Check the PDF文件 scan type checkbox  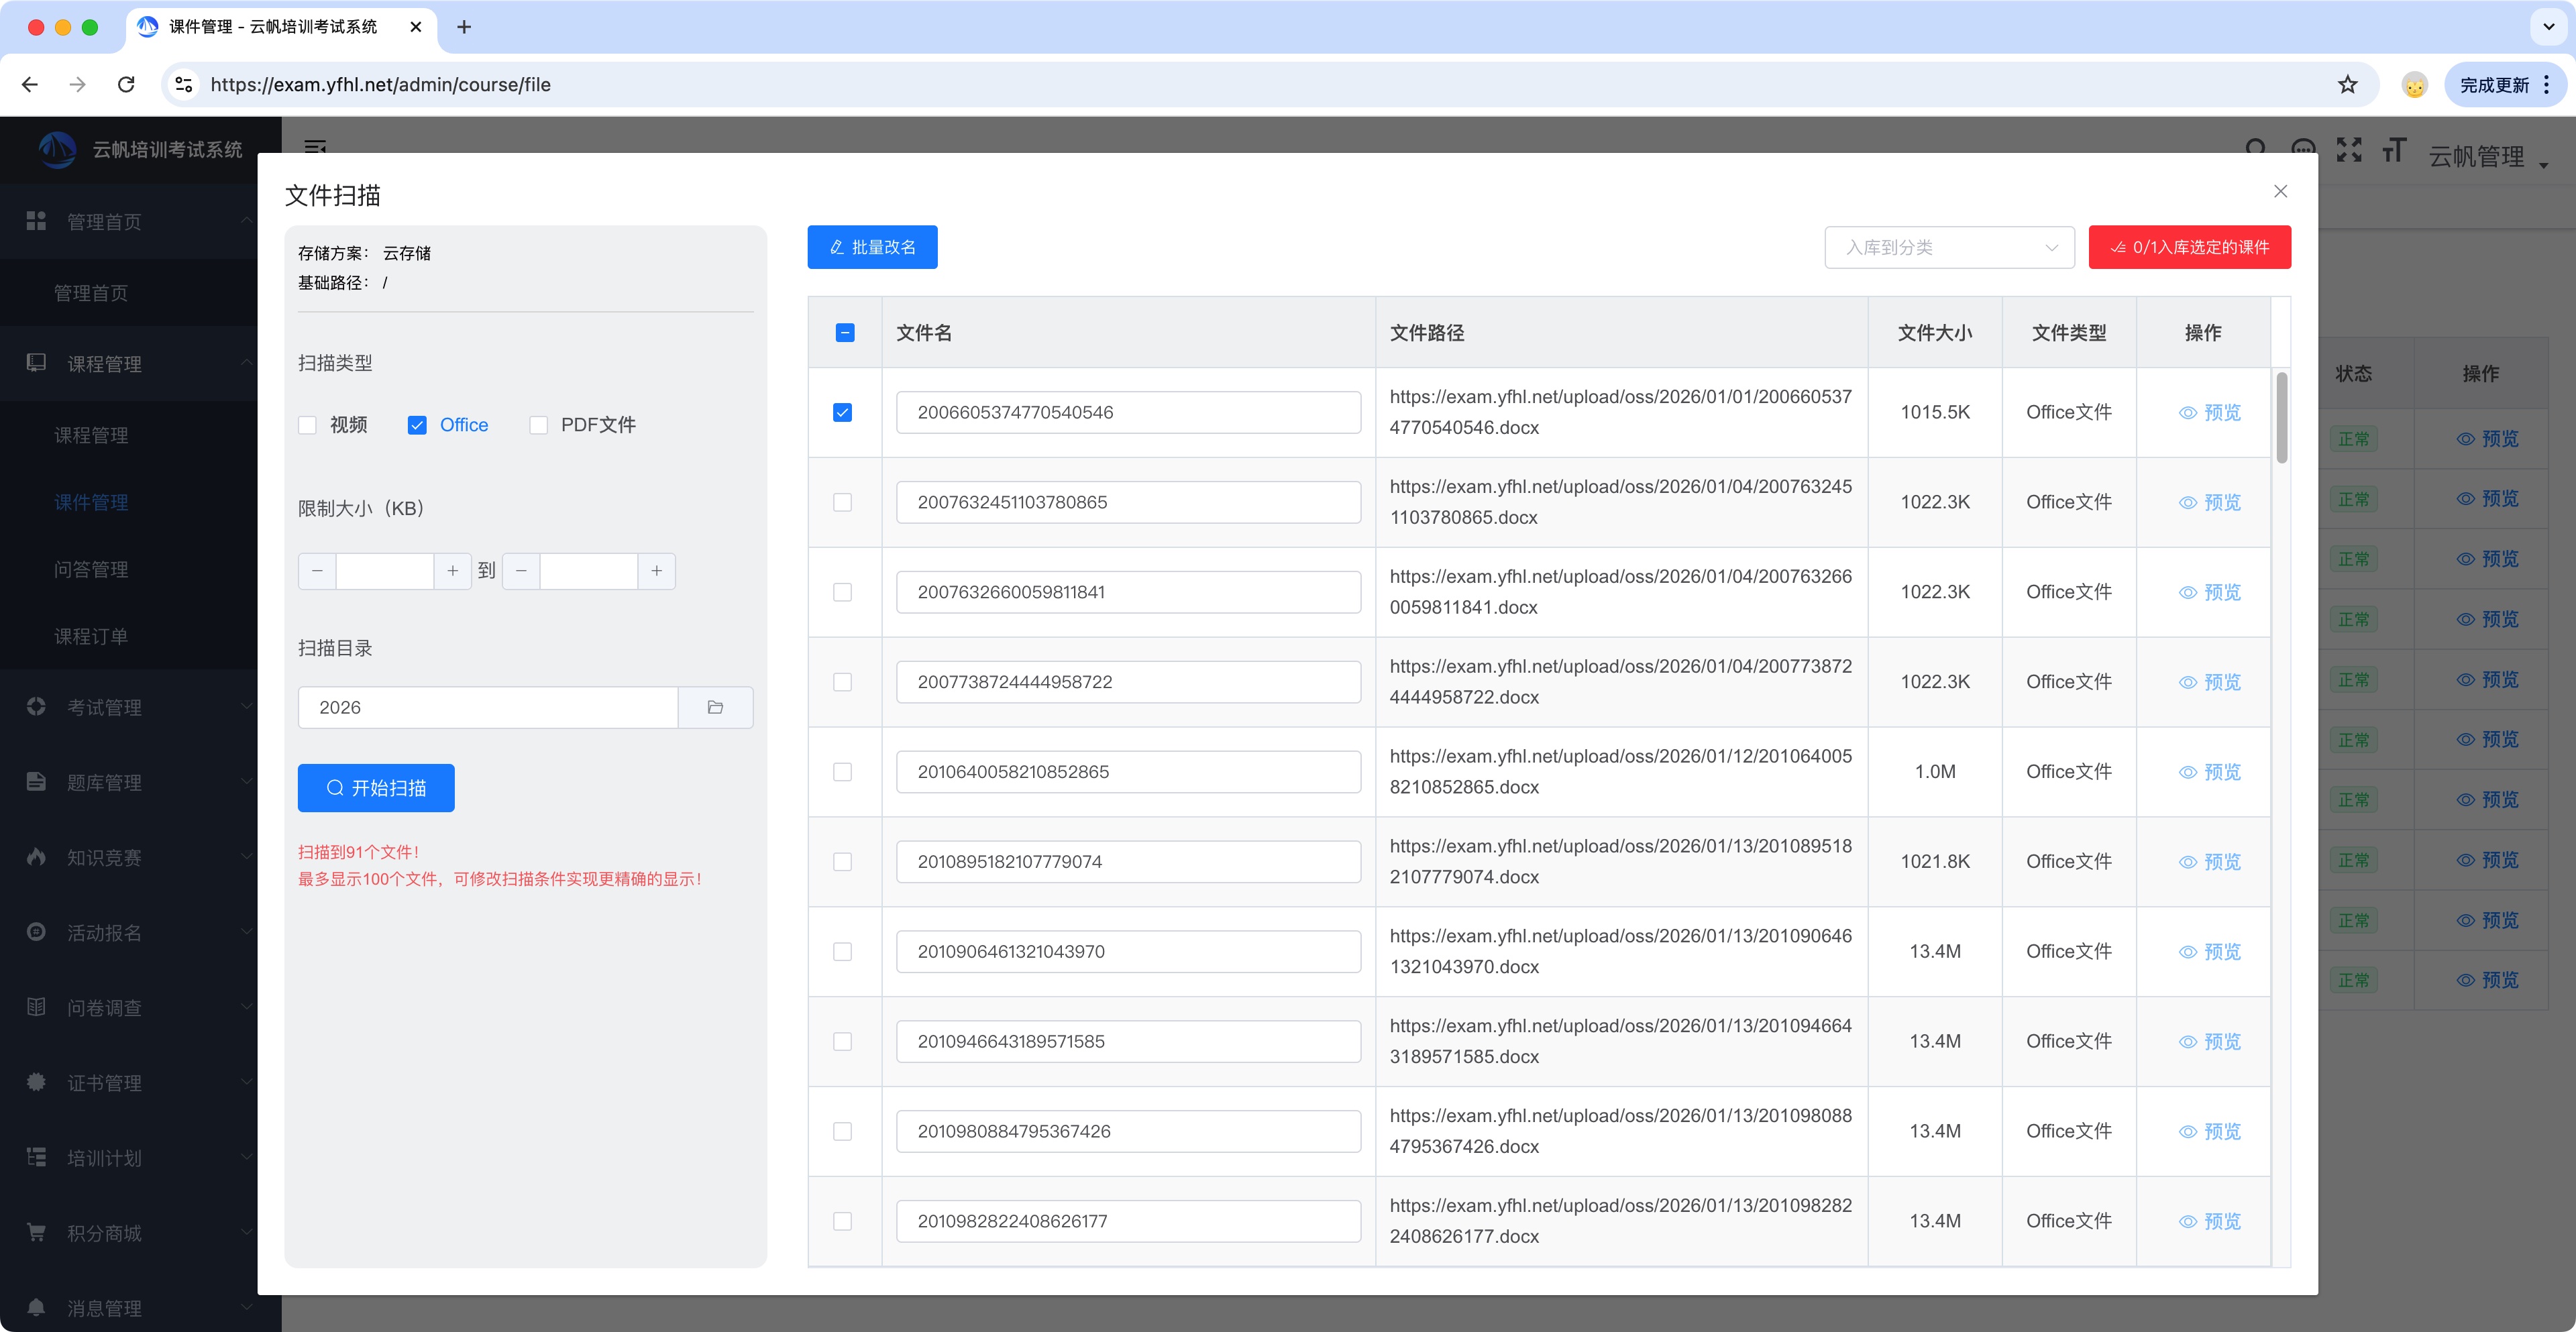click(x=539, y=425)
